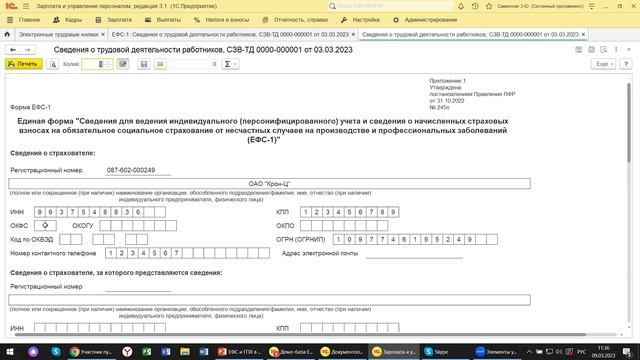Close the document form with the small x
This screenshot has height=360, width=640.
pos(629,50)
